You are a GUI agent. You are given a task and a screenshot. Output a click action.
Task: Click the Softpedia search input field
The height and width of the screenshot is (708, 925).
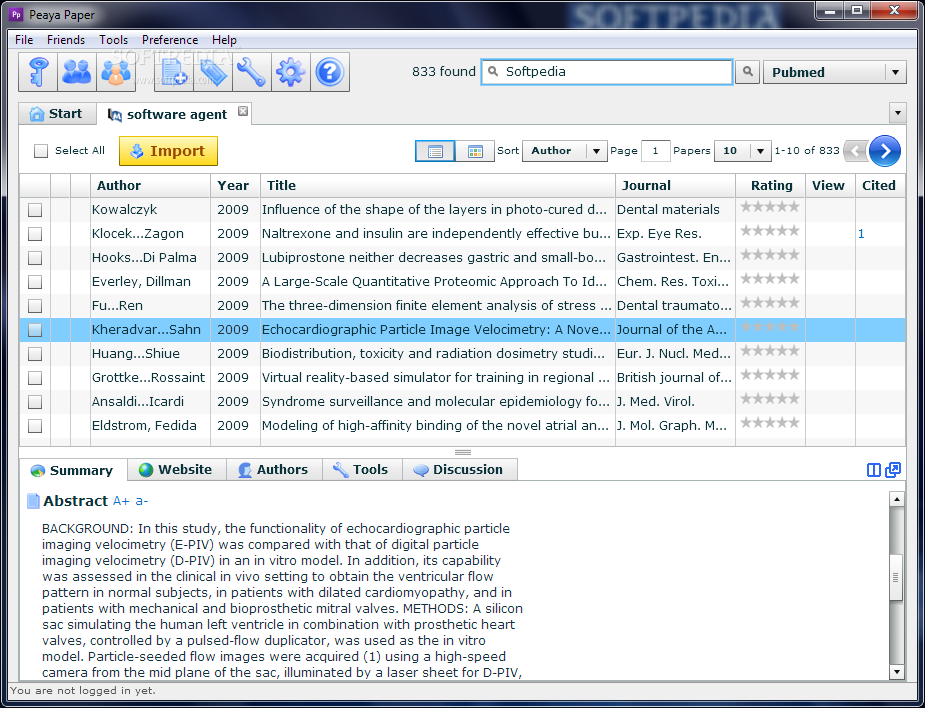coord(607,72)
